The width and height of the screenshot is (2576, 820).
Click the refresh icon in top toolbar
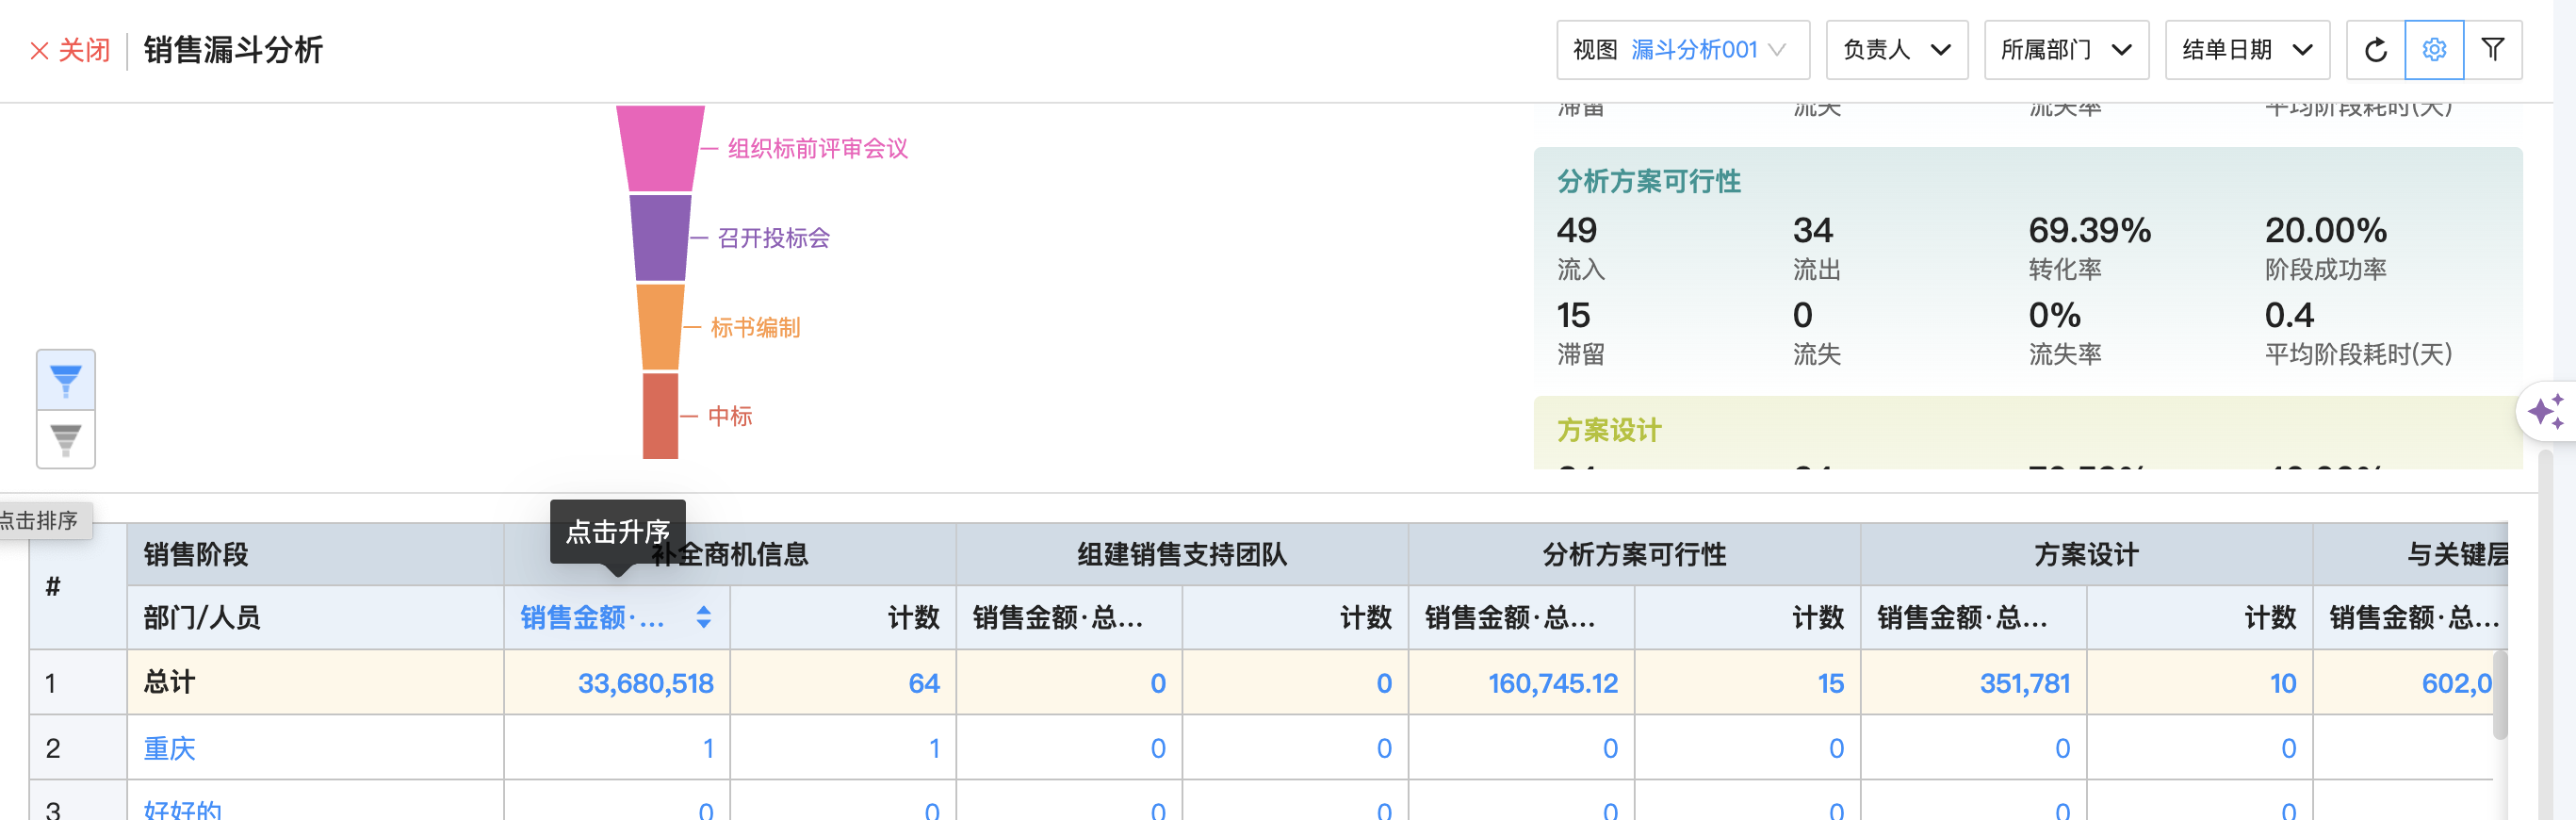tap(2375, 50)
